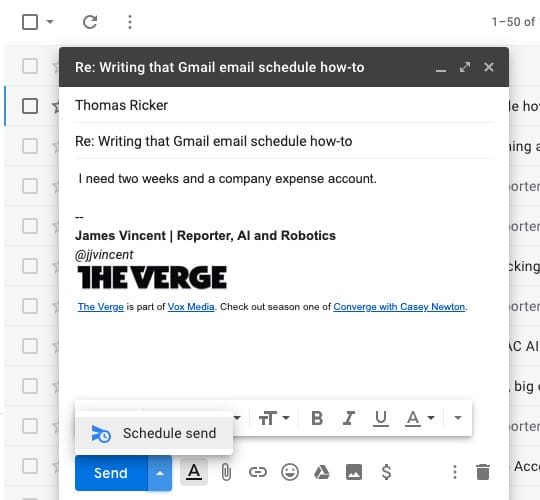Click the Thomas Ricker recipient field
Image resolution: width=540 pixels, height=500 pixels.
point(284,105)
